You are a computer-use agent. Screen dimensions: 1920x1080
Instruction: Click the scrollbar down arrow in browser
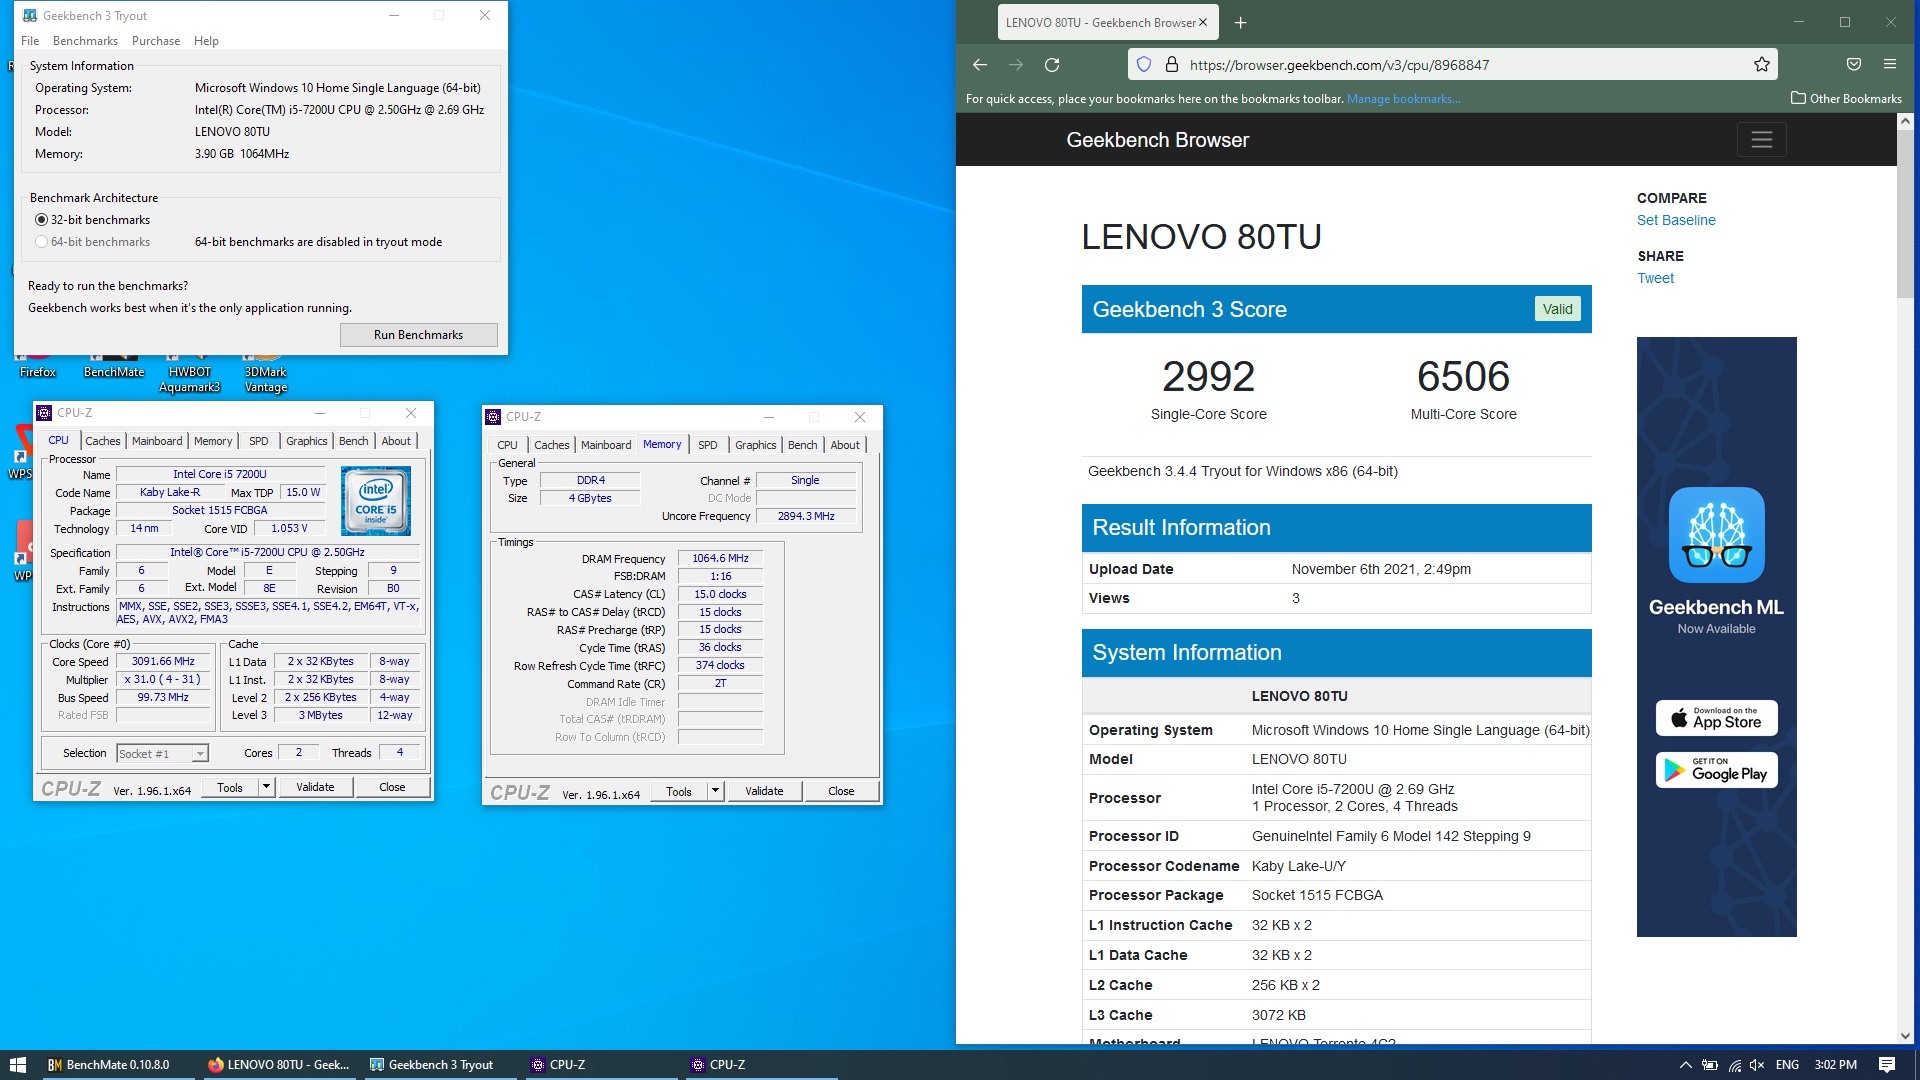[1905, 1036]
